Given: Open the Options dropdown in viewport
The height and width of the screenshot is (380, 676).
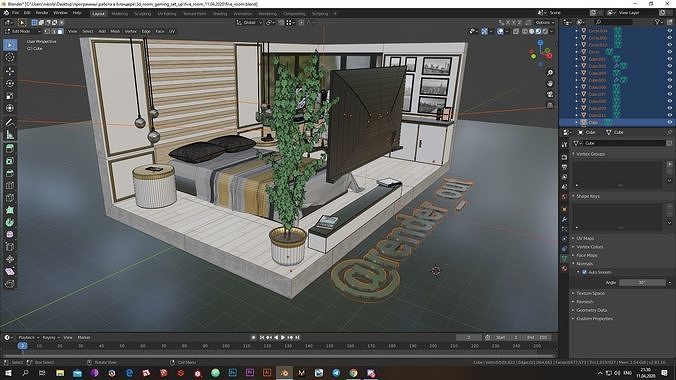Looking at the screenshot, I should point(545,22).
